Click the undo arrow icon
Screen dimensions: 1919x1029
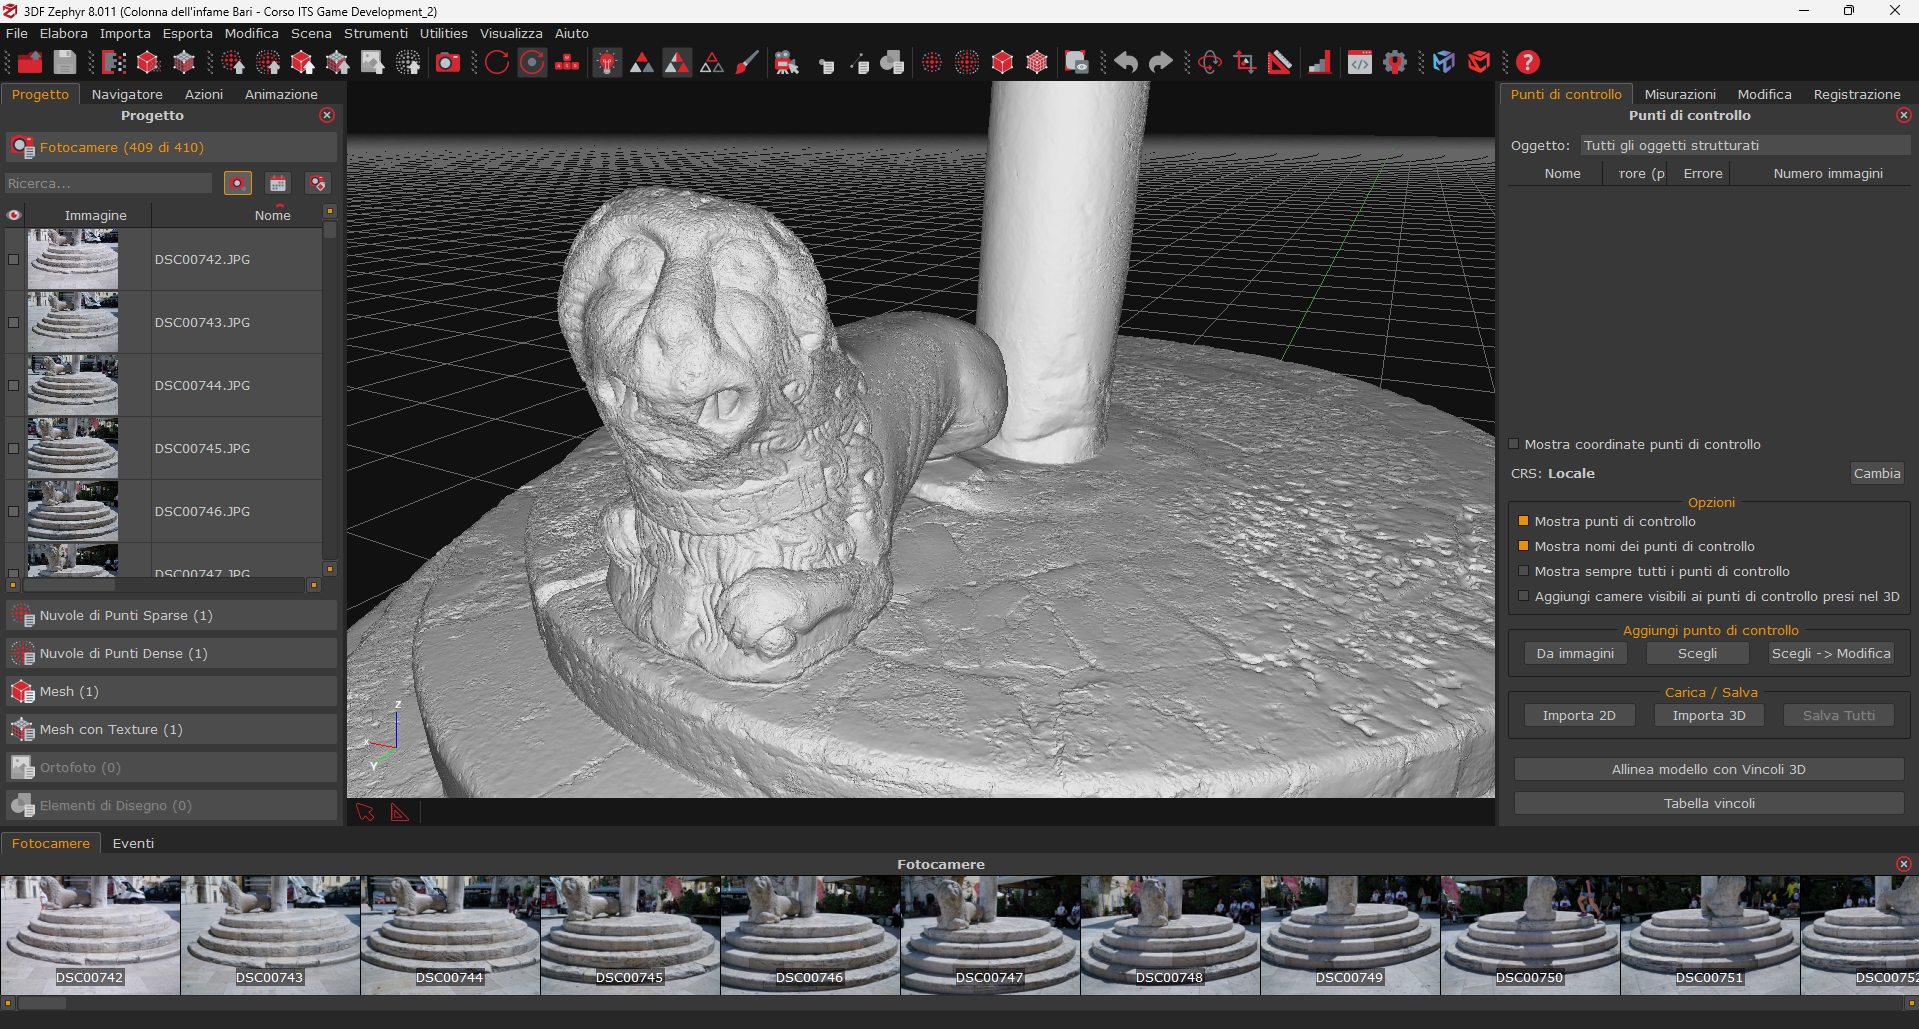(1126, 63)
